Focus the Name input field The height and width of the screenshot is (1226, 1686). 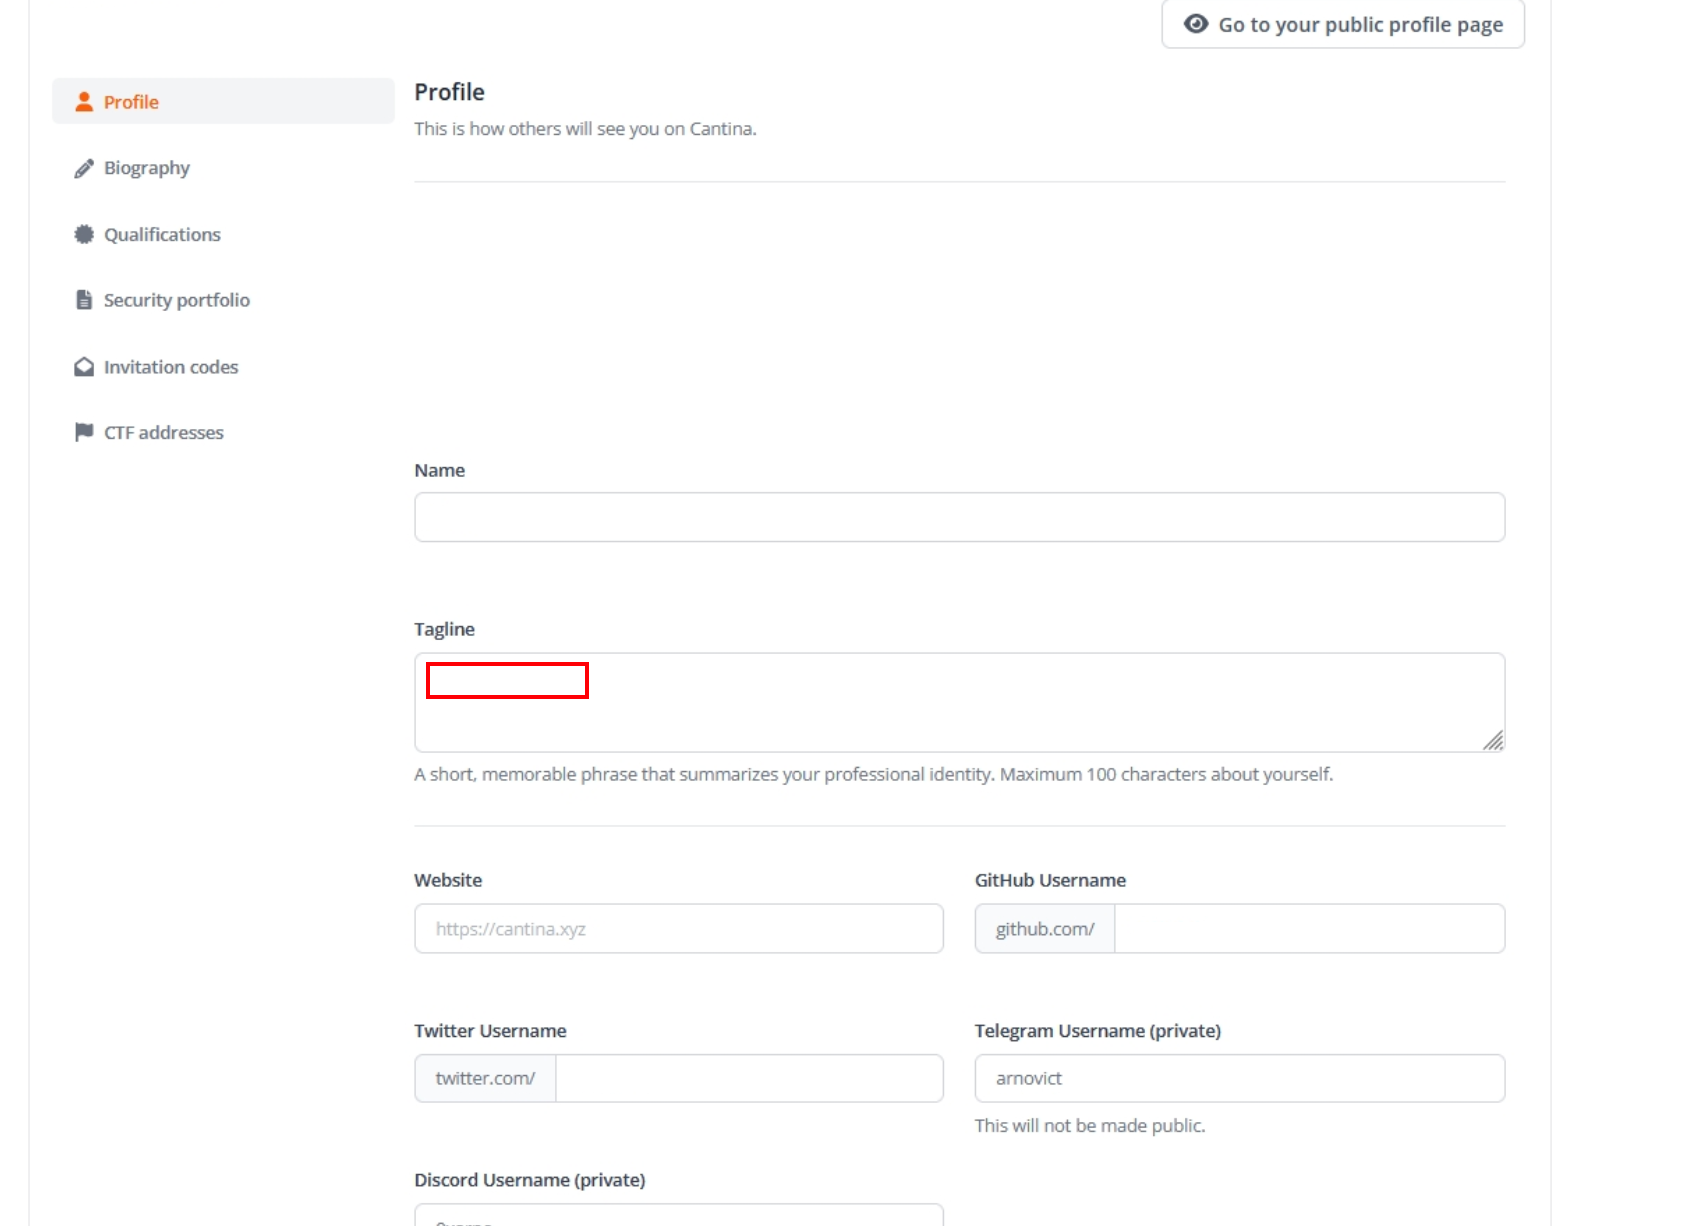click(x=959, y=517)
